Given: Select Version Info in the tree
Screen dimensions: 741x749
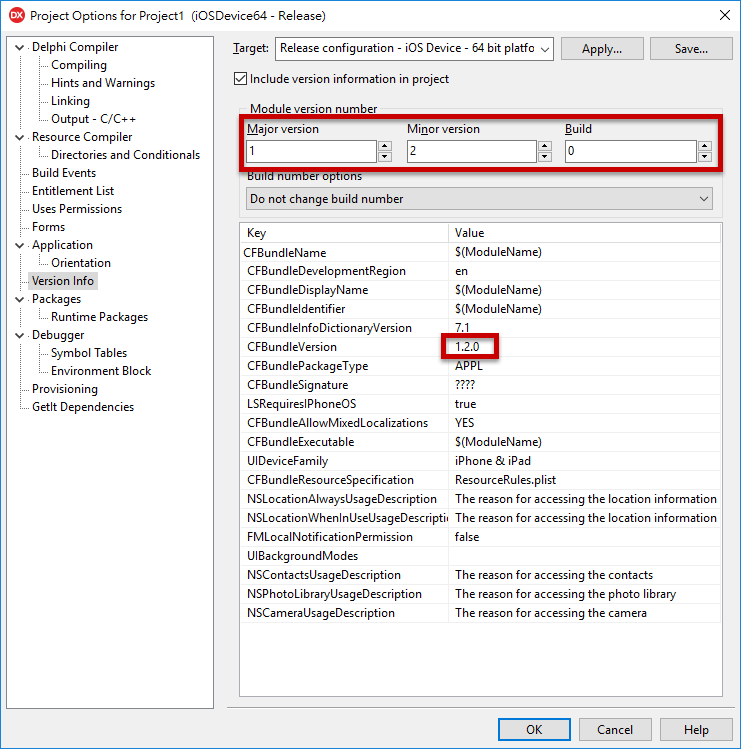Looking at the screenshot, I should pyautogui.click(x=63, y=281).
